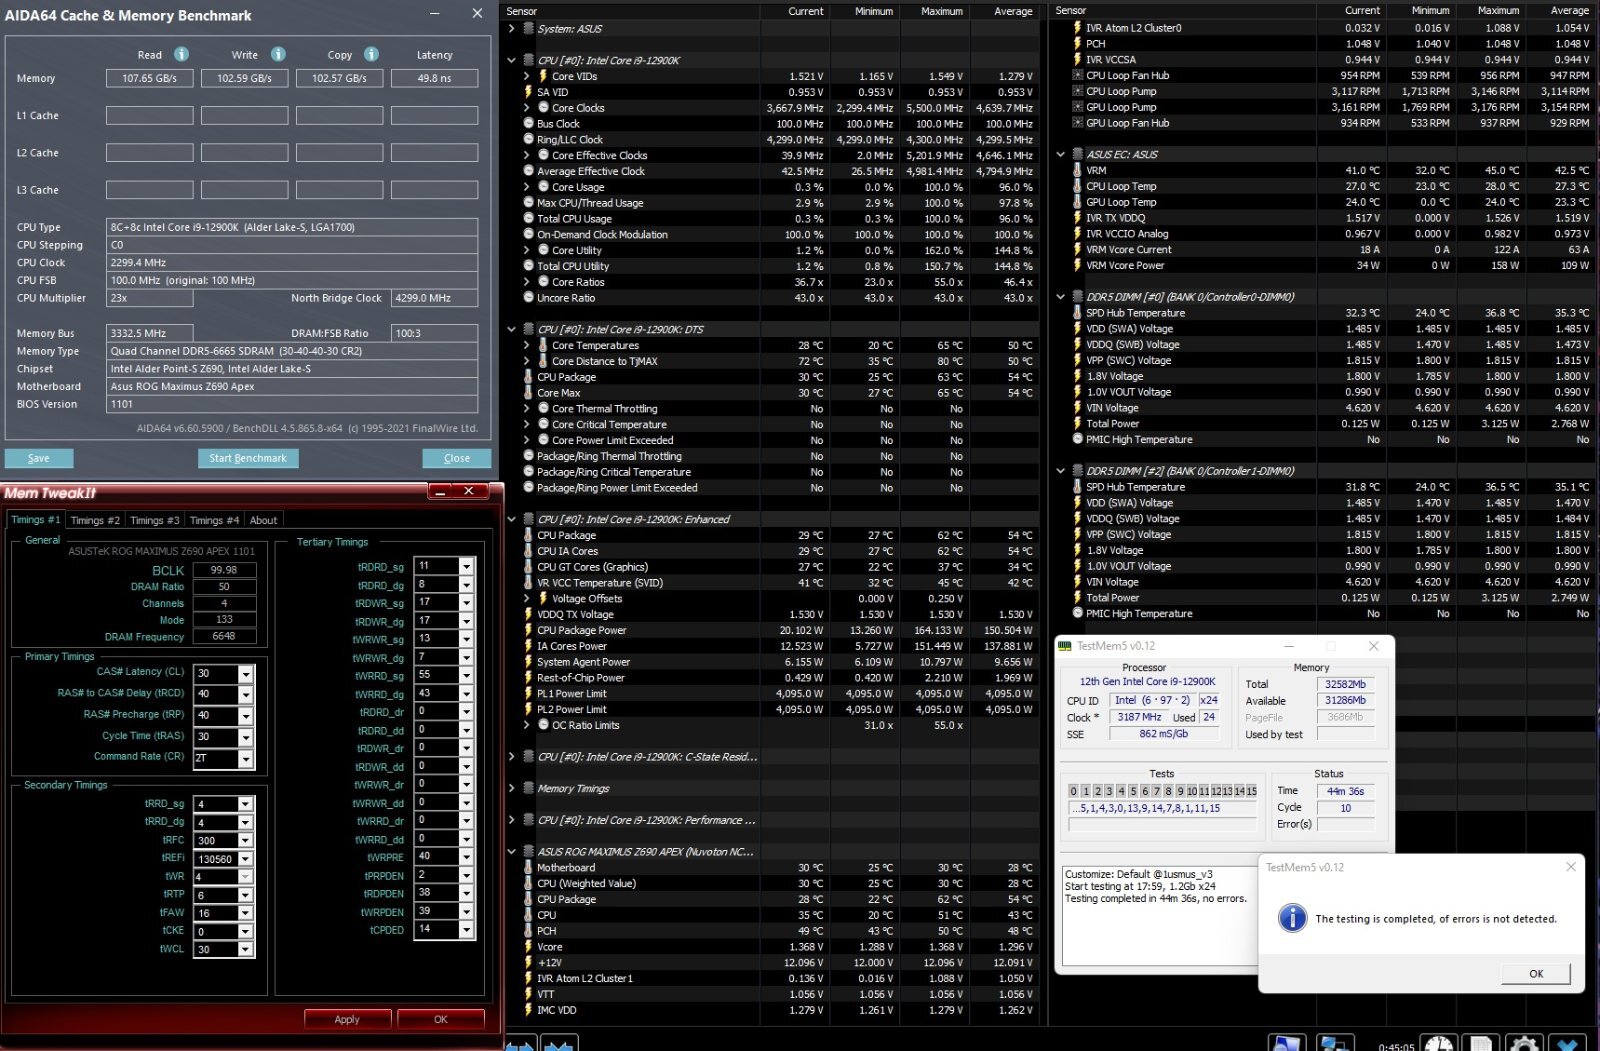Viewport: 1600px width, 1051px height.
Task: Click the Start Benchmark button
Action: click(x=248, y=458)
